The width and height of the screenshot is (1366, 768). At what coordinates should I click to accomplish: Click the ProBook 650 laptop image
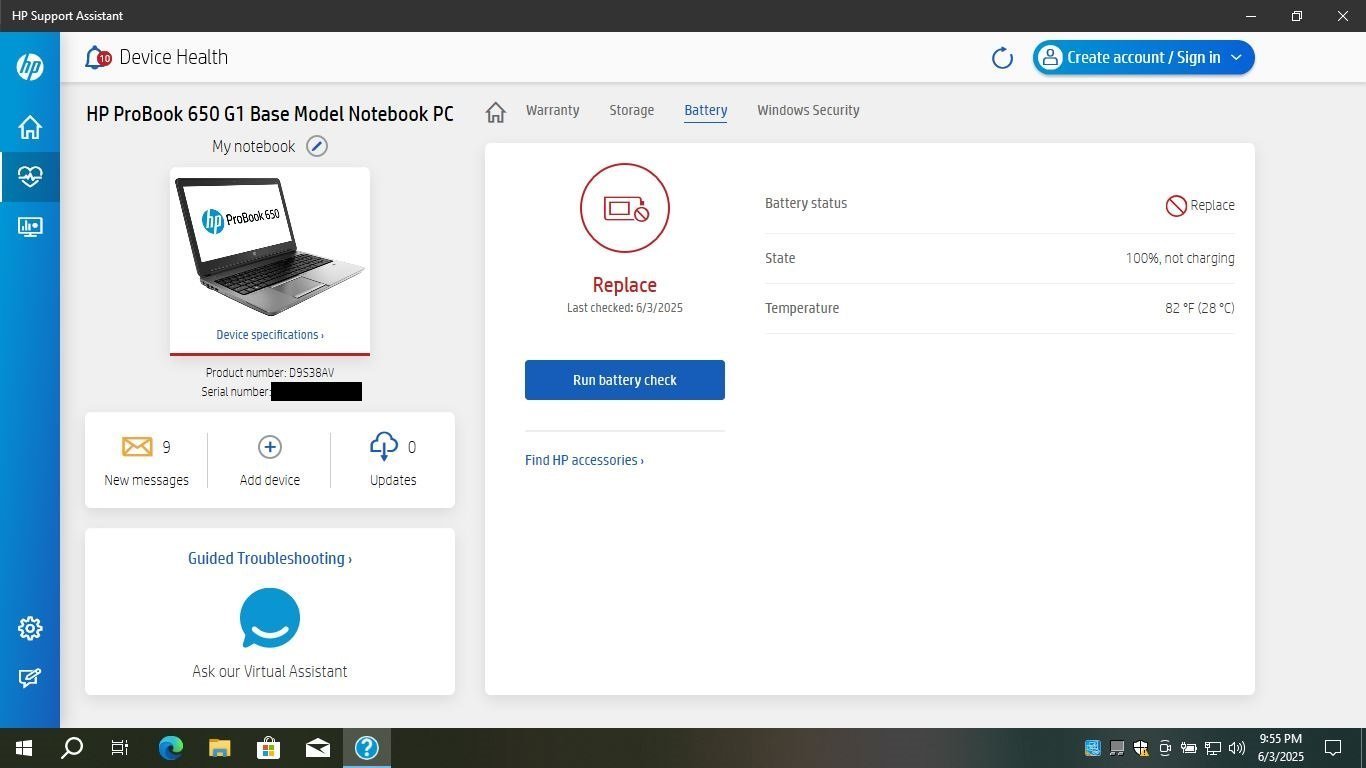(270, 246)
